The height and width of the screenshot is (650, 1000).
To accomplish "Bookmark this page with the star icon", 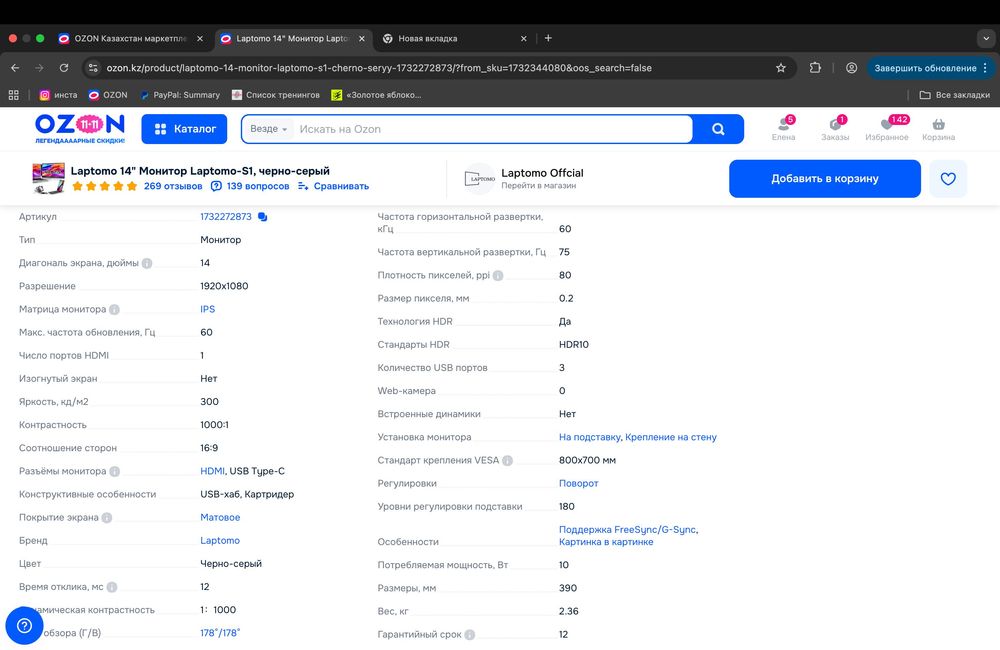I will (781, 68).
